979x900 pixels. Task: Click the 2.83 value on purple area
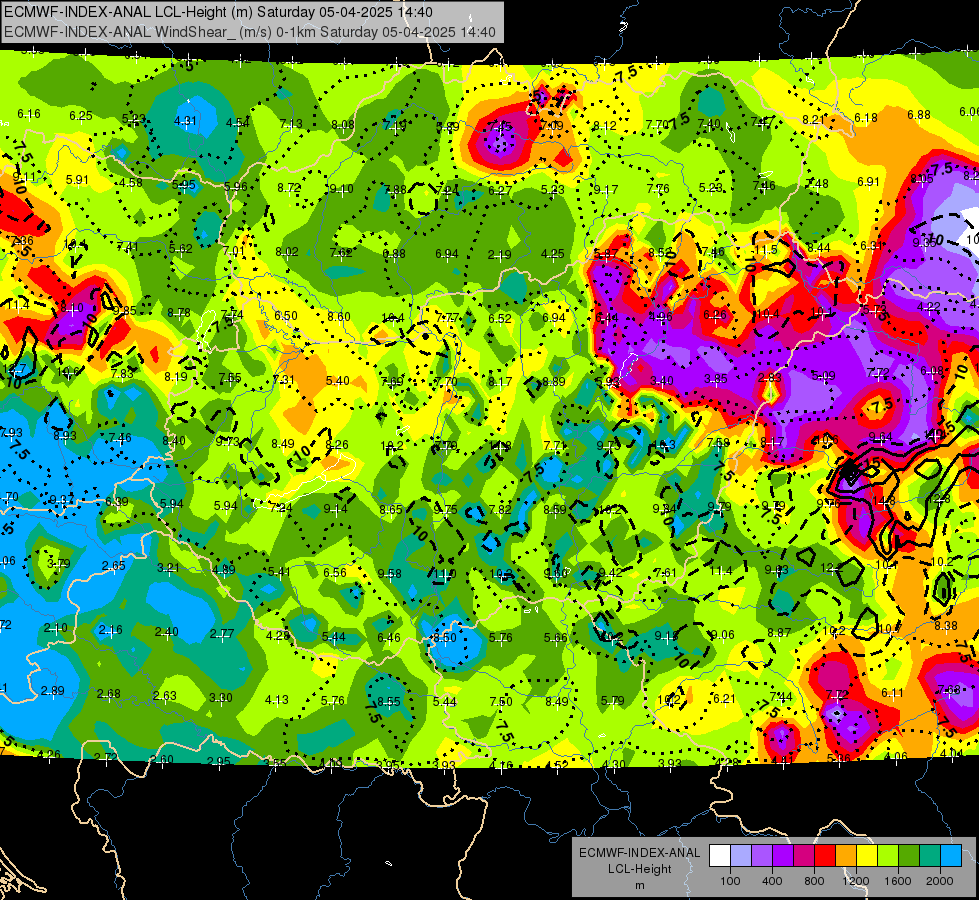click(770, 377)
